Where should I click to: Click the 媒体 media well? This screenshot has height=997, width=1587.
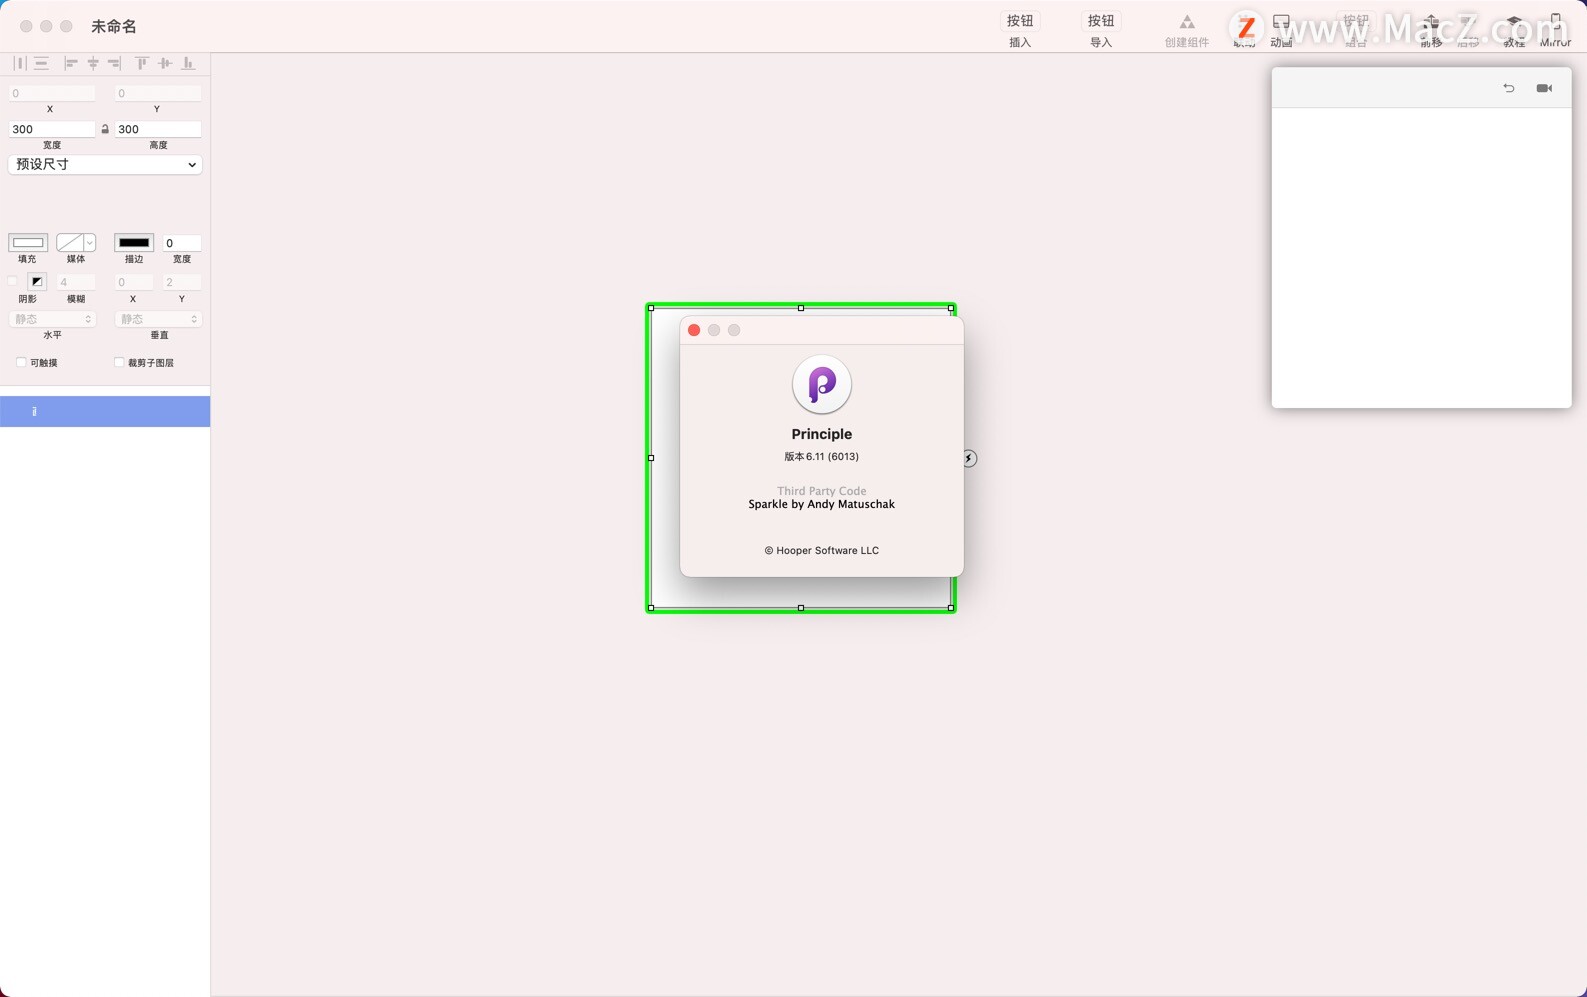click(x=70, y=243)
